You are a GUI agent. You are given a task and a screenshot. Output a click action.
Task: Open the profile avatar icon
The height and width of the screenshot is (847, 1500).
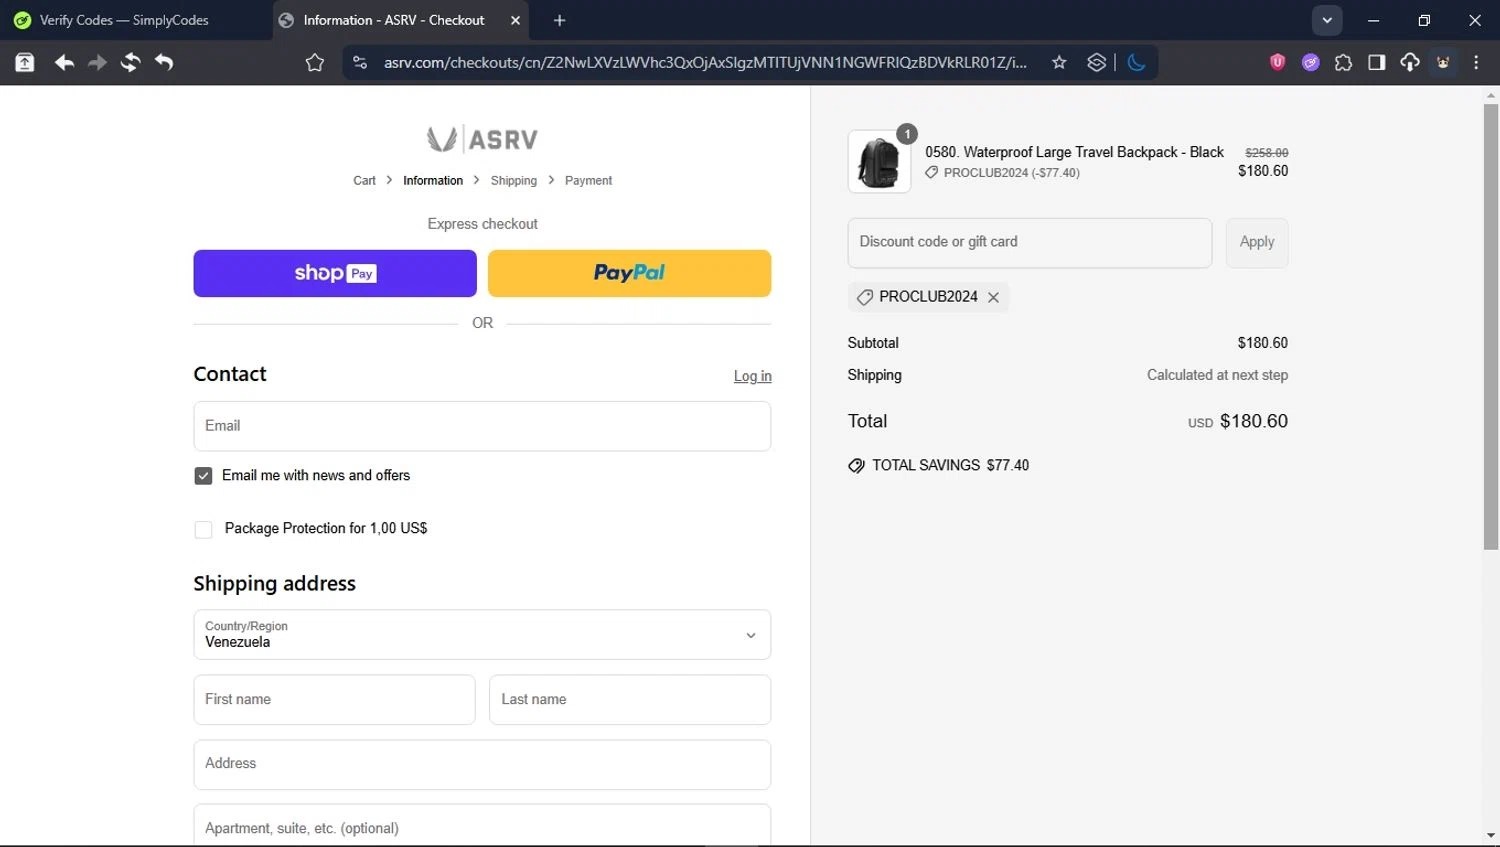1443,63
